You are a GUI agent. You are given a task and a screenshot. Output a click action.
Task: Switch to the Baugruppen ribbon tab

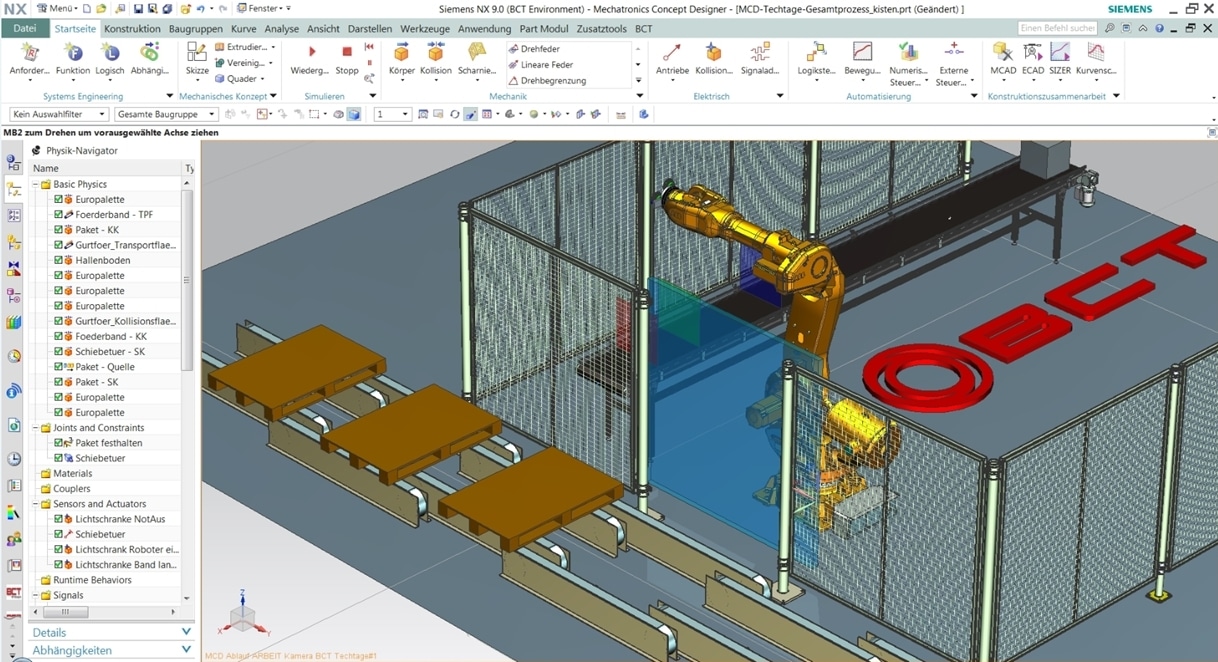196,29
